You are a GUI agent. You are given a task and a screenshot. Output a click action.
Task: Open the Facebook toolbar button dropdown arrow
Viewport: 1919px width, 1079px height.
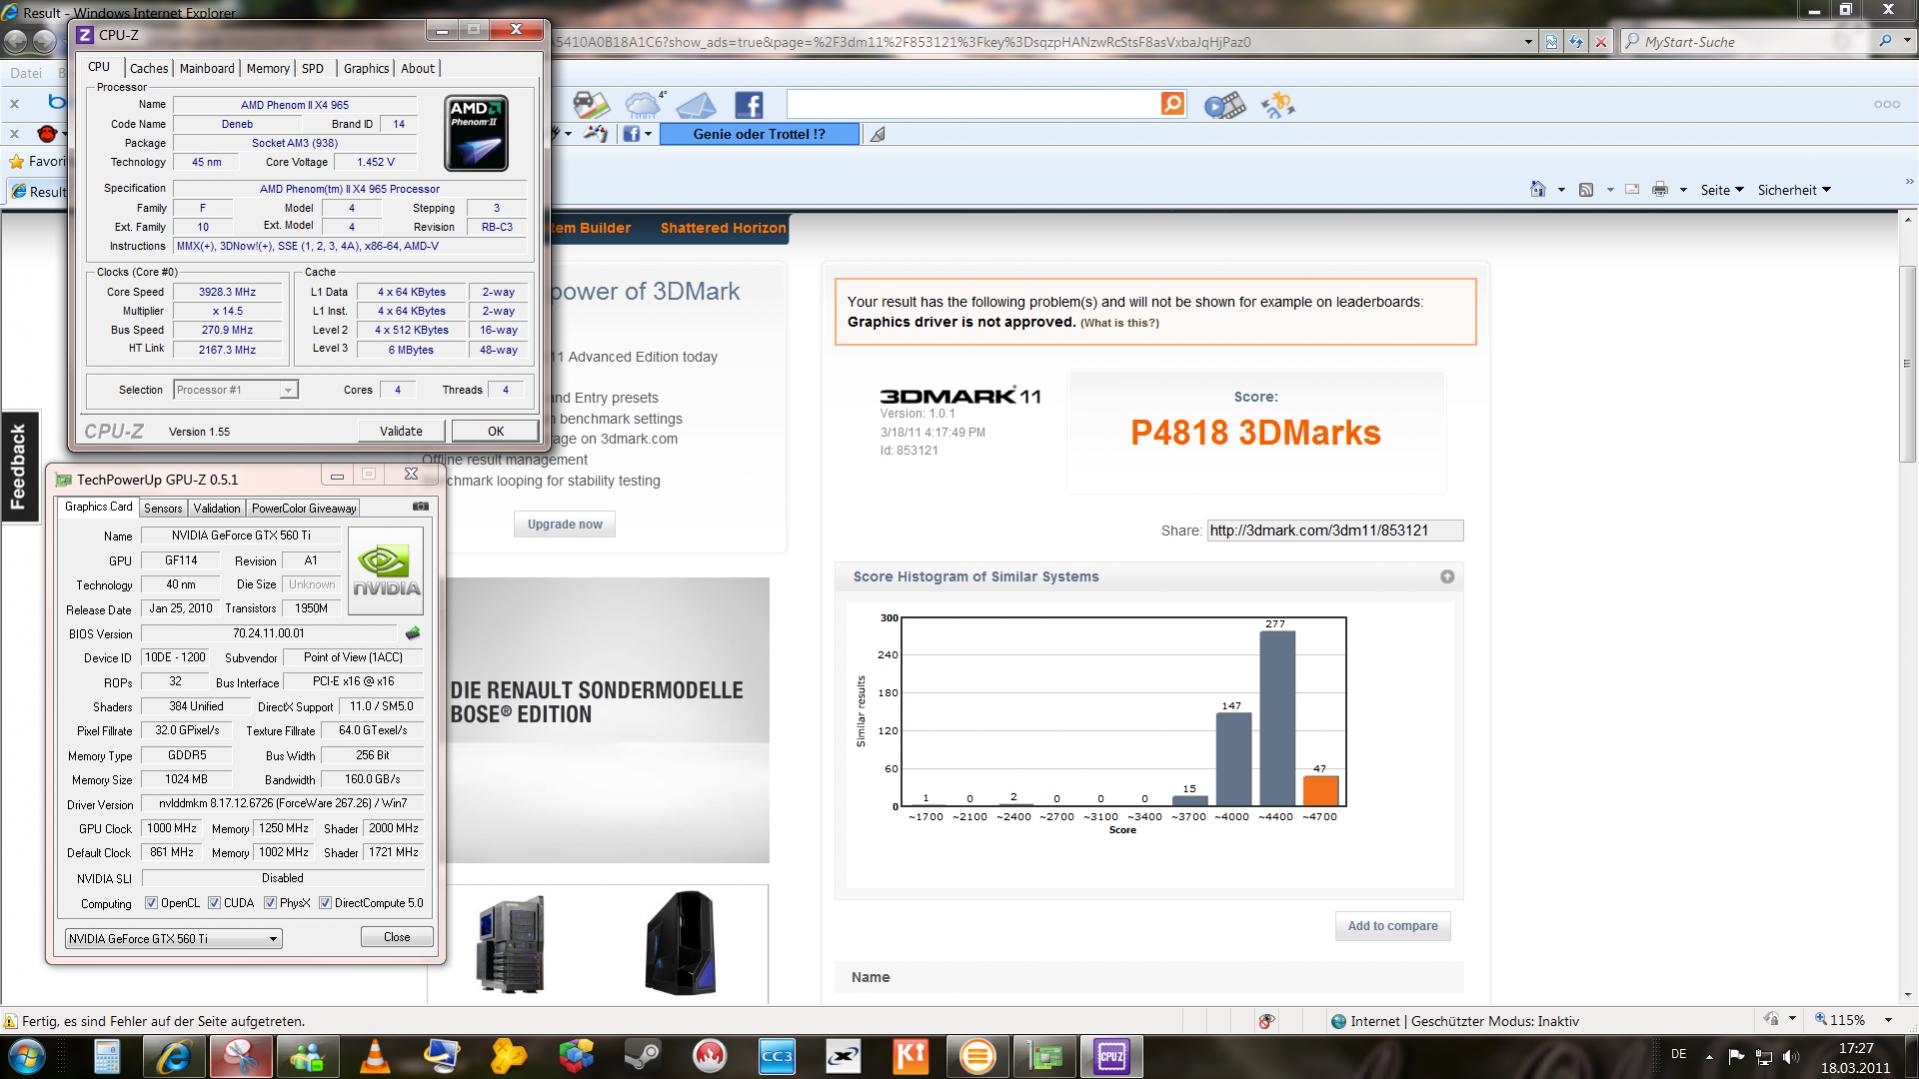[x=648, y=134]
